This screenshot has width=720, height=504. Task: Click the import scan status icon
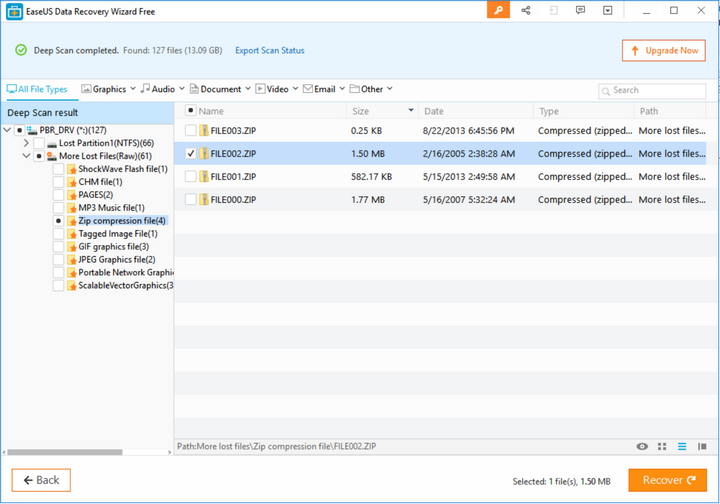(x=553, y=10)
